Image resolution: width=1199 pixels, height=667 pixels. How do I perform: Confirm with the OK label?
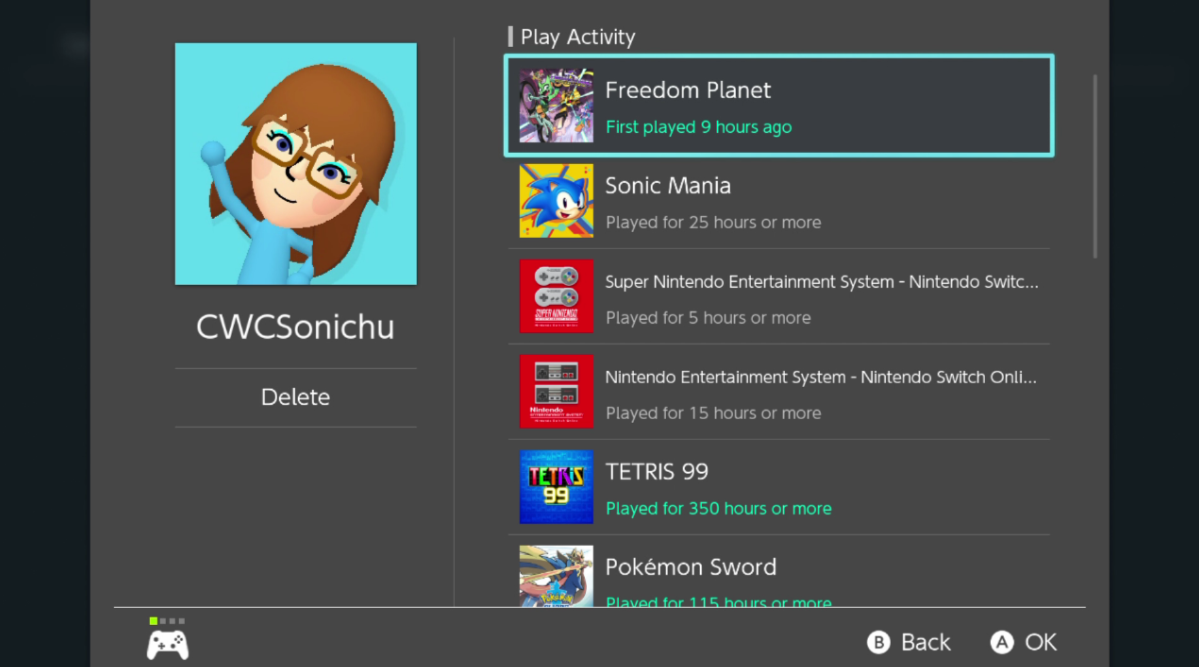(1041, 643)
